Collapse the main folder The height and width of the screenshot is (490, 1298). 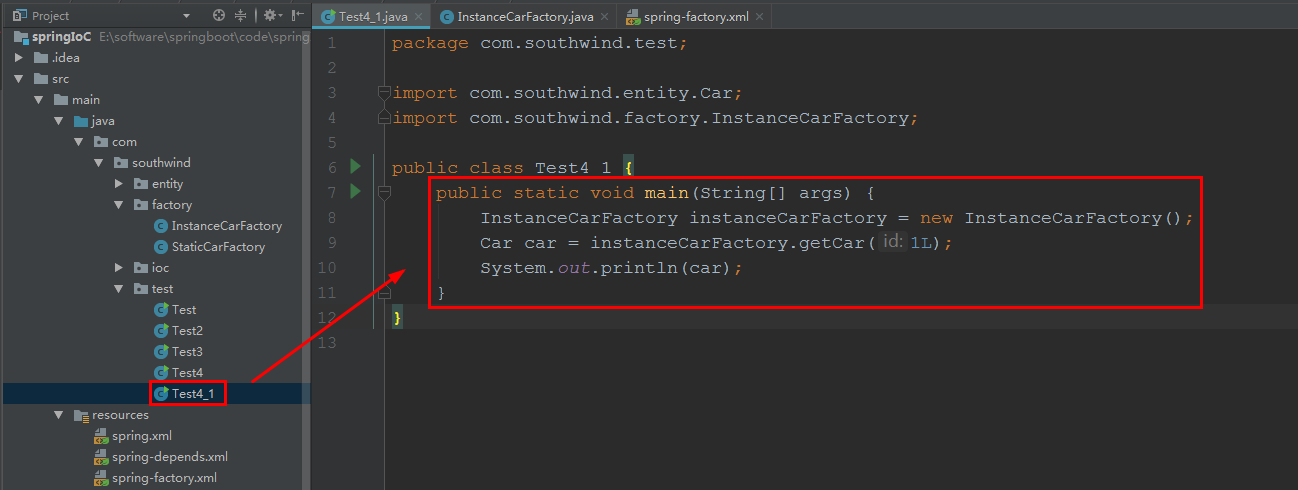click(x=39, y=99)
